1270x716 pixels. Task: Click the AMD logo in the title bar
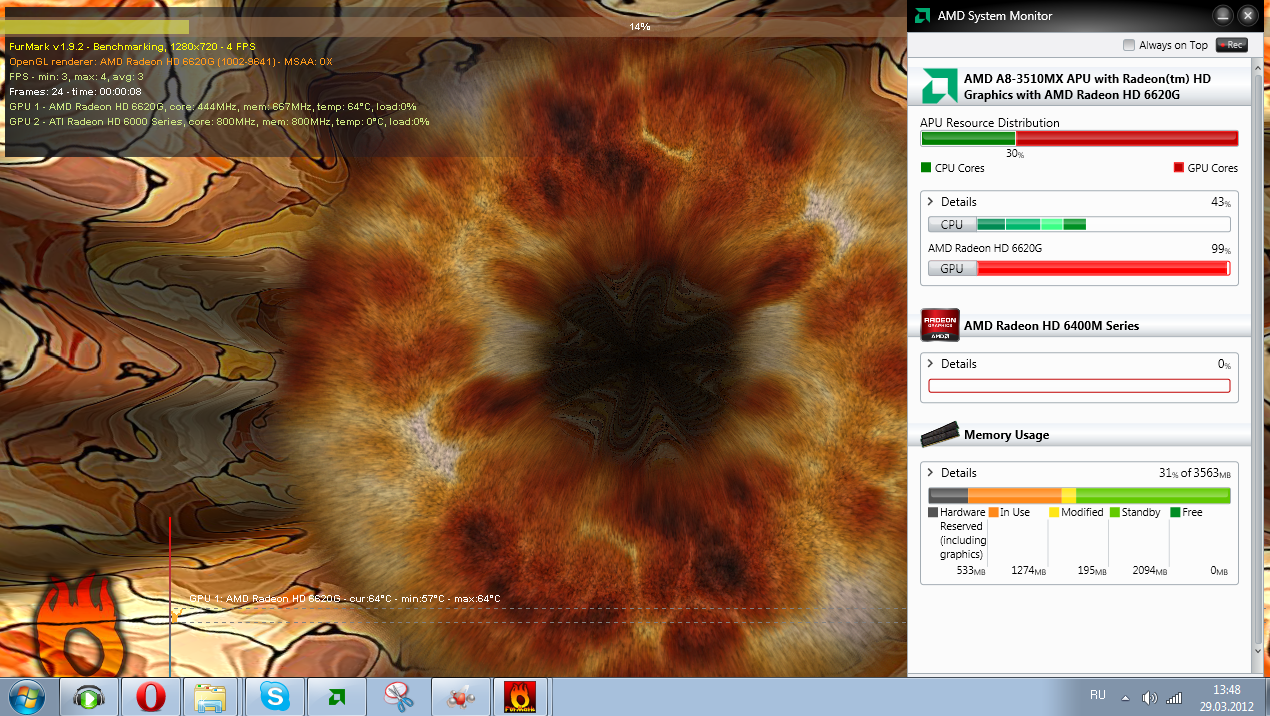coord(921,16)
